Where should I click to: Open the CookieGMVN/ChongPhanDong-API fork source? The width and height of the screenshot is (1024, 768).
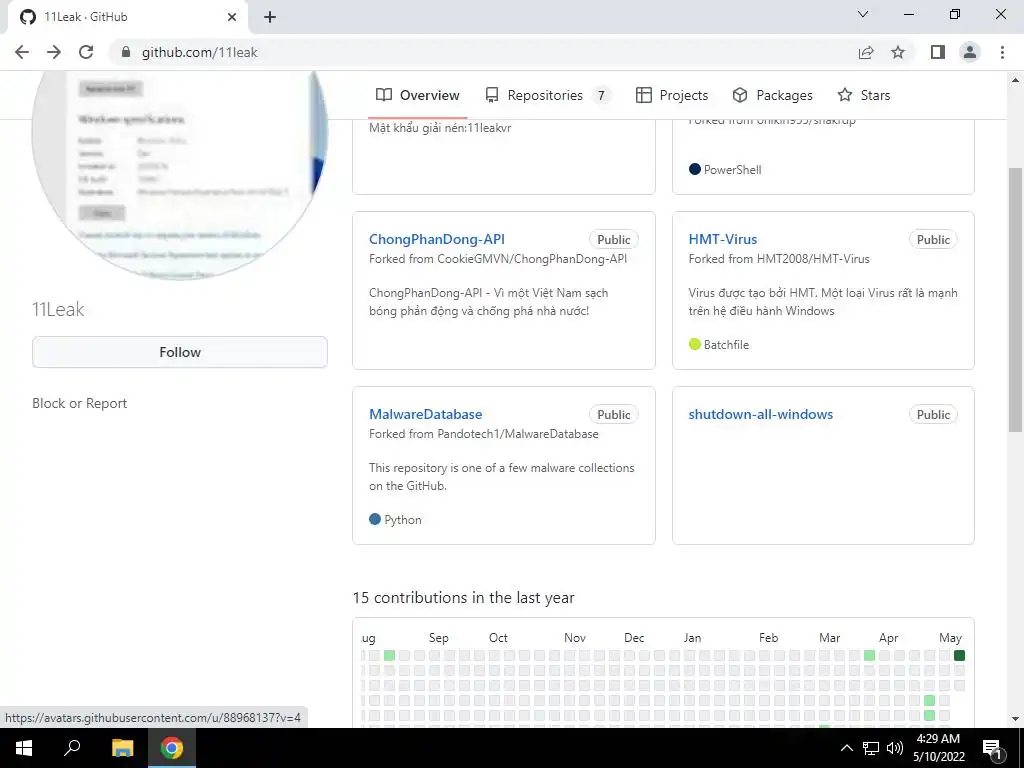[532, 259]
